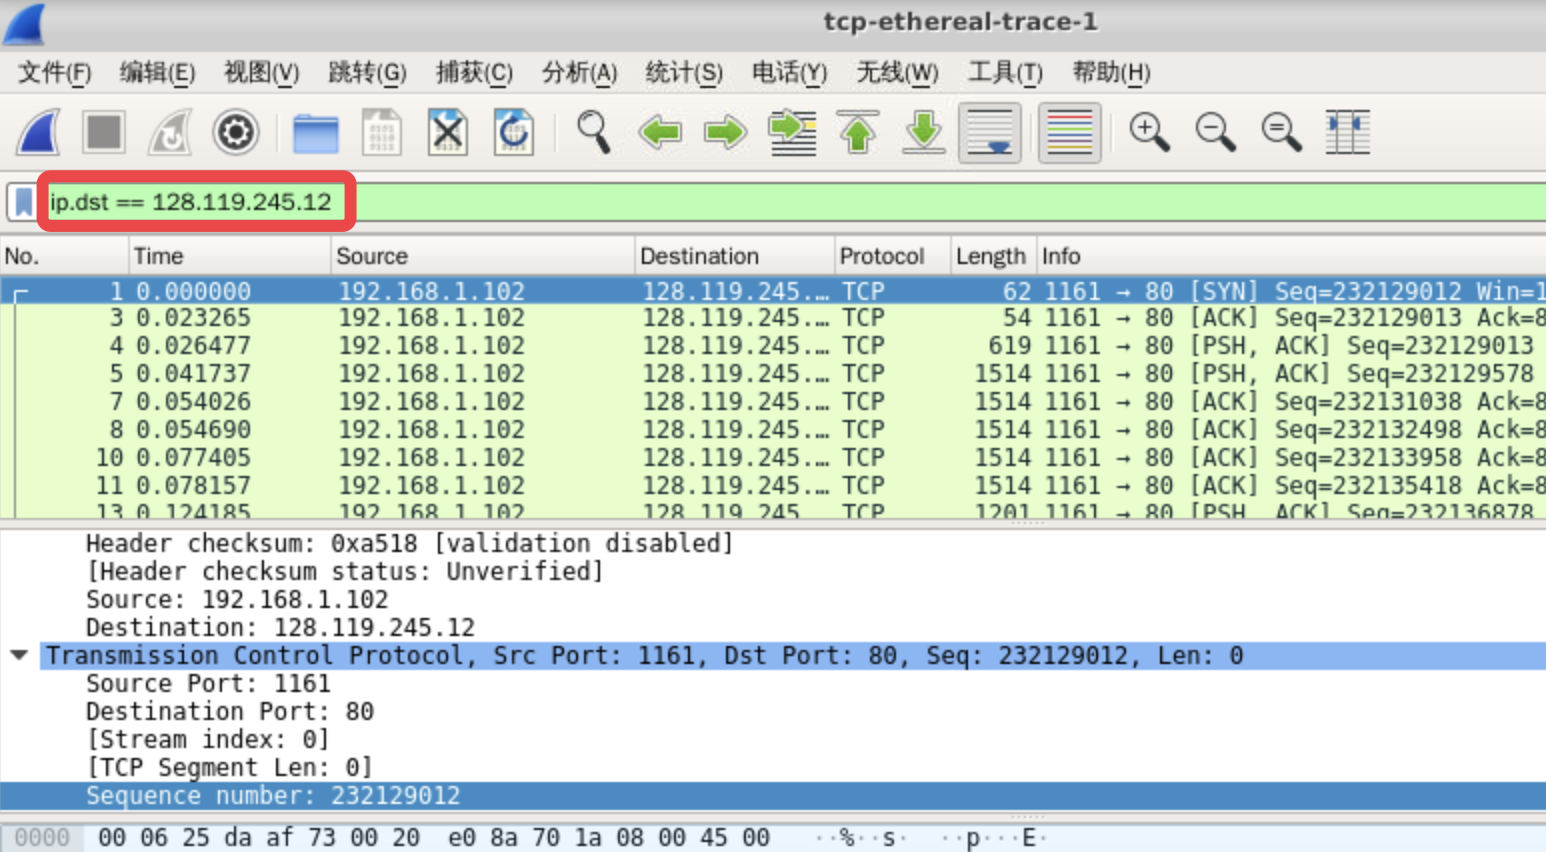Click the display filter input field
Screen dimensions: 1546x852
point(795,202)
